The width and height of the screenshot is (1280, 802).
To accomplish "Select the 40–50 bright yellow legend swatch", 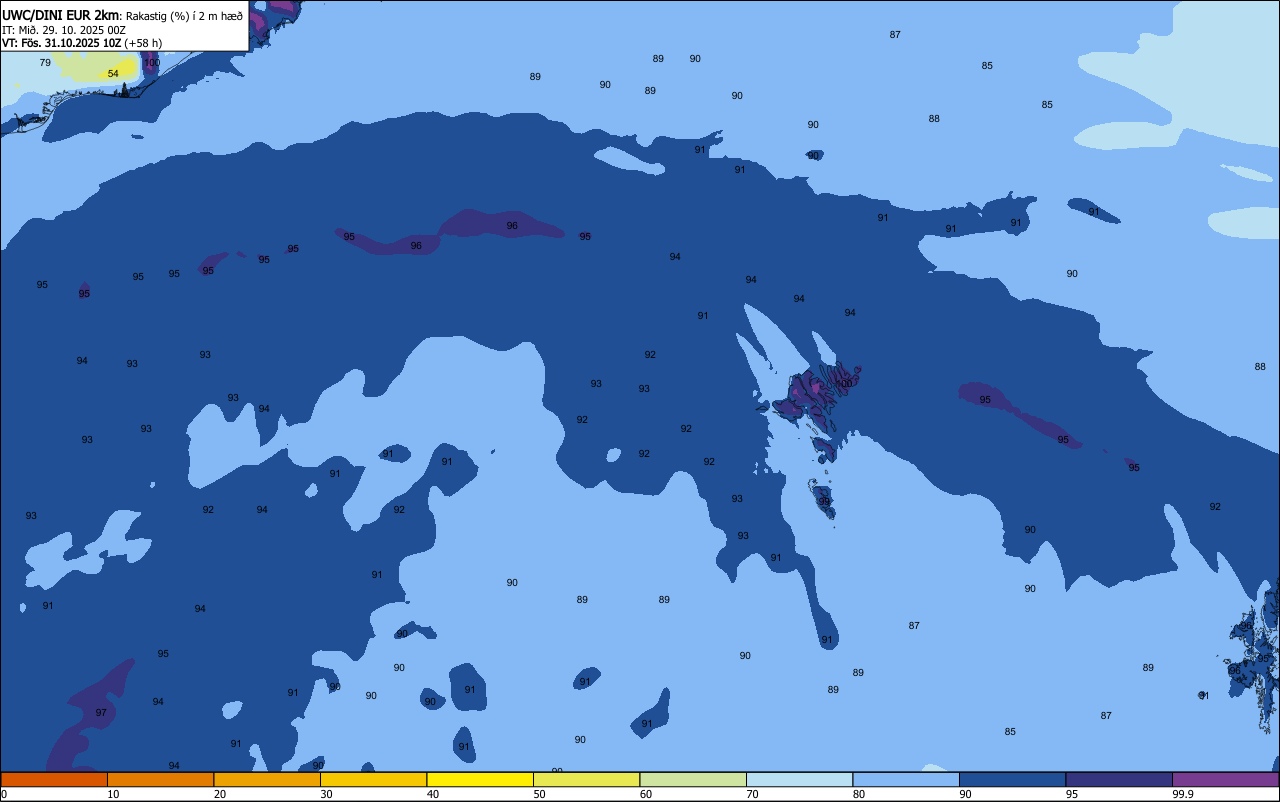I will pyautogui.click(x=480, y=779).
